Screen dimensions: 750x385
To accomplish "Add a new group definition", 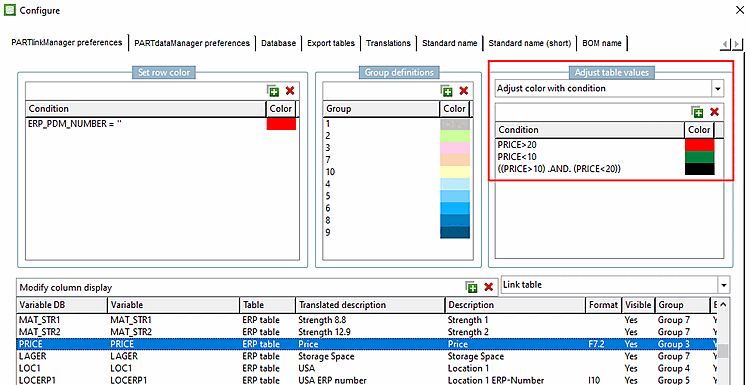I will [x=447, y=91].
